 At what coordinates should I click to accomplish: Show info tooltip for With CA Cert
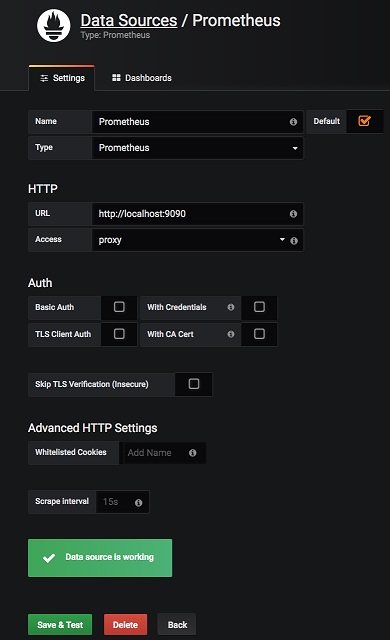[x=231, y=334]
